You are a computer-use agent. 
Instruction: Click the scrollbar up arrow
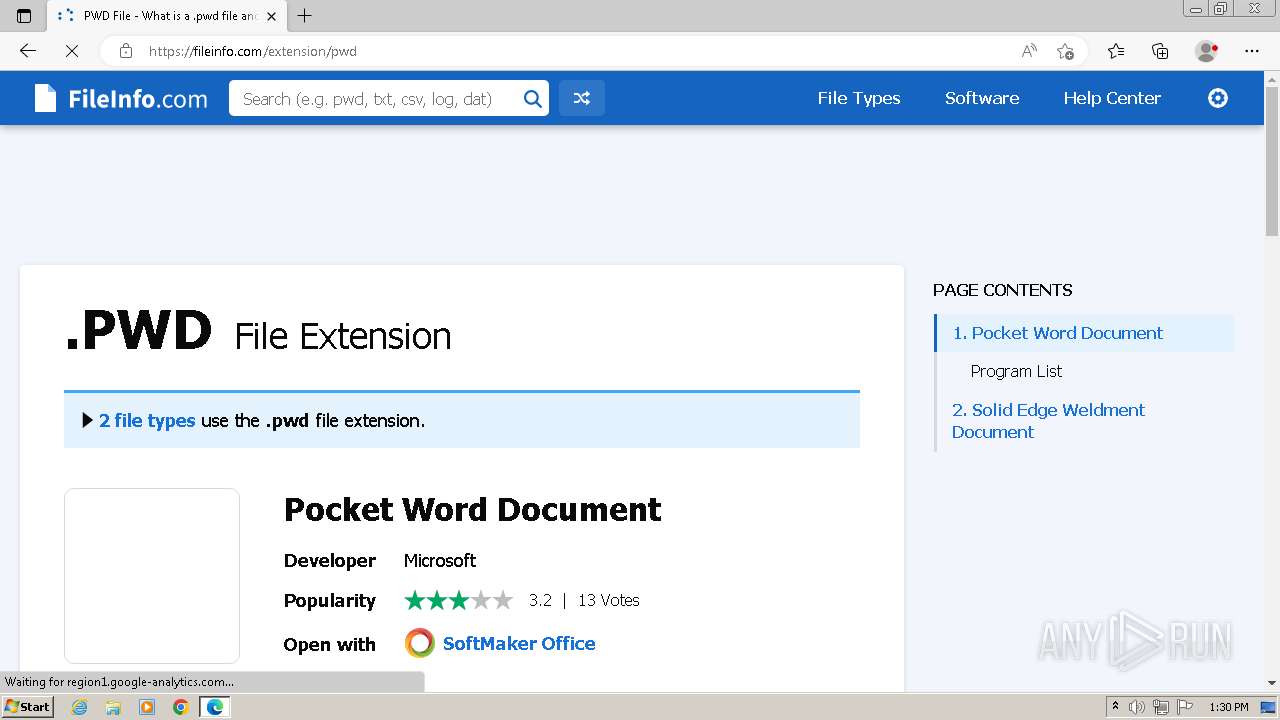(x=1272, y=78)
